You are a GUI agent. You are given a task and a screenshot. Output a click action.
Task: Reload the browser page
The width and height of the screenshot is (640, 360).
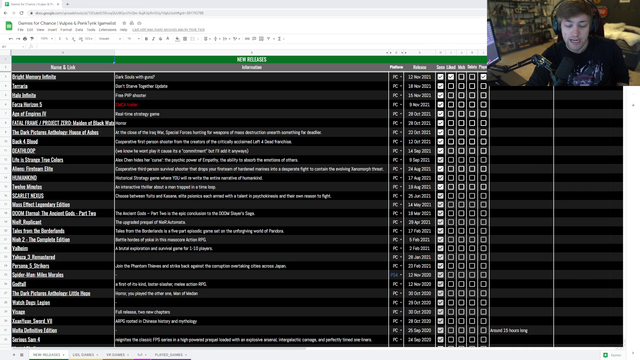point(21,13)
